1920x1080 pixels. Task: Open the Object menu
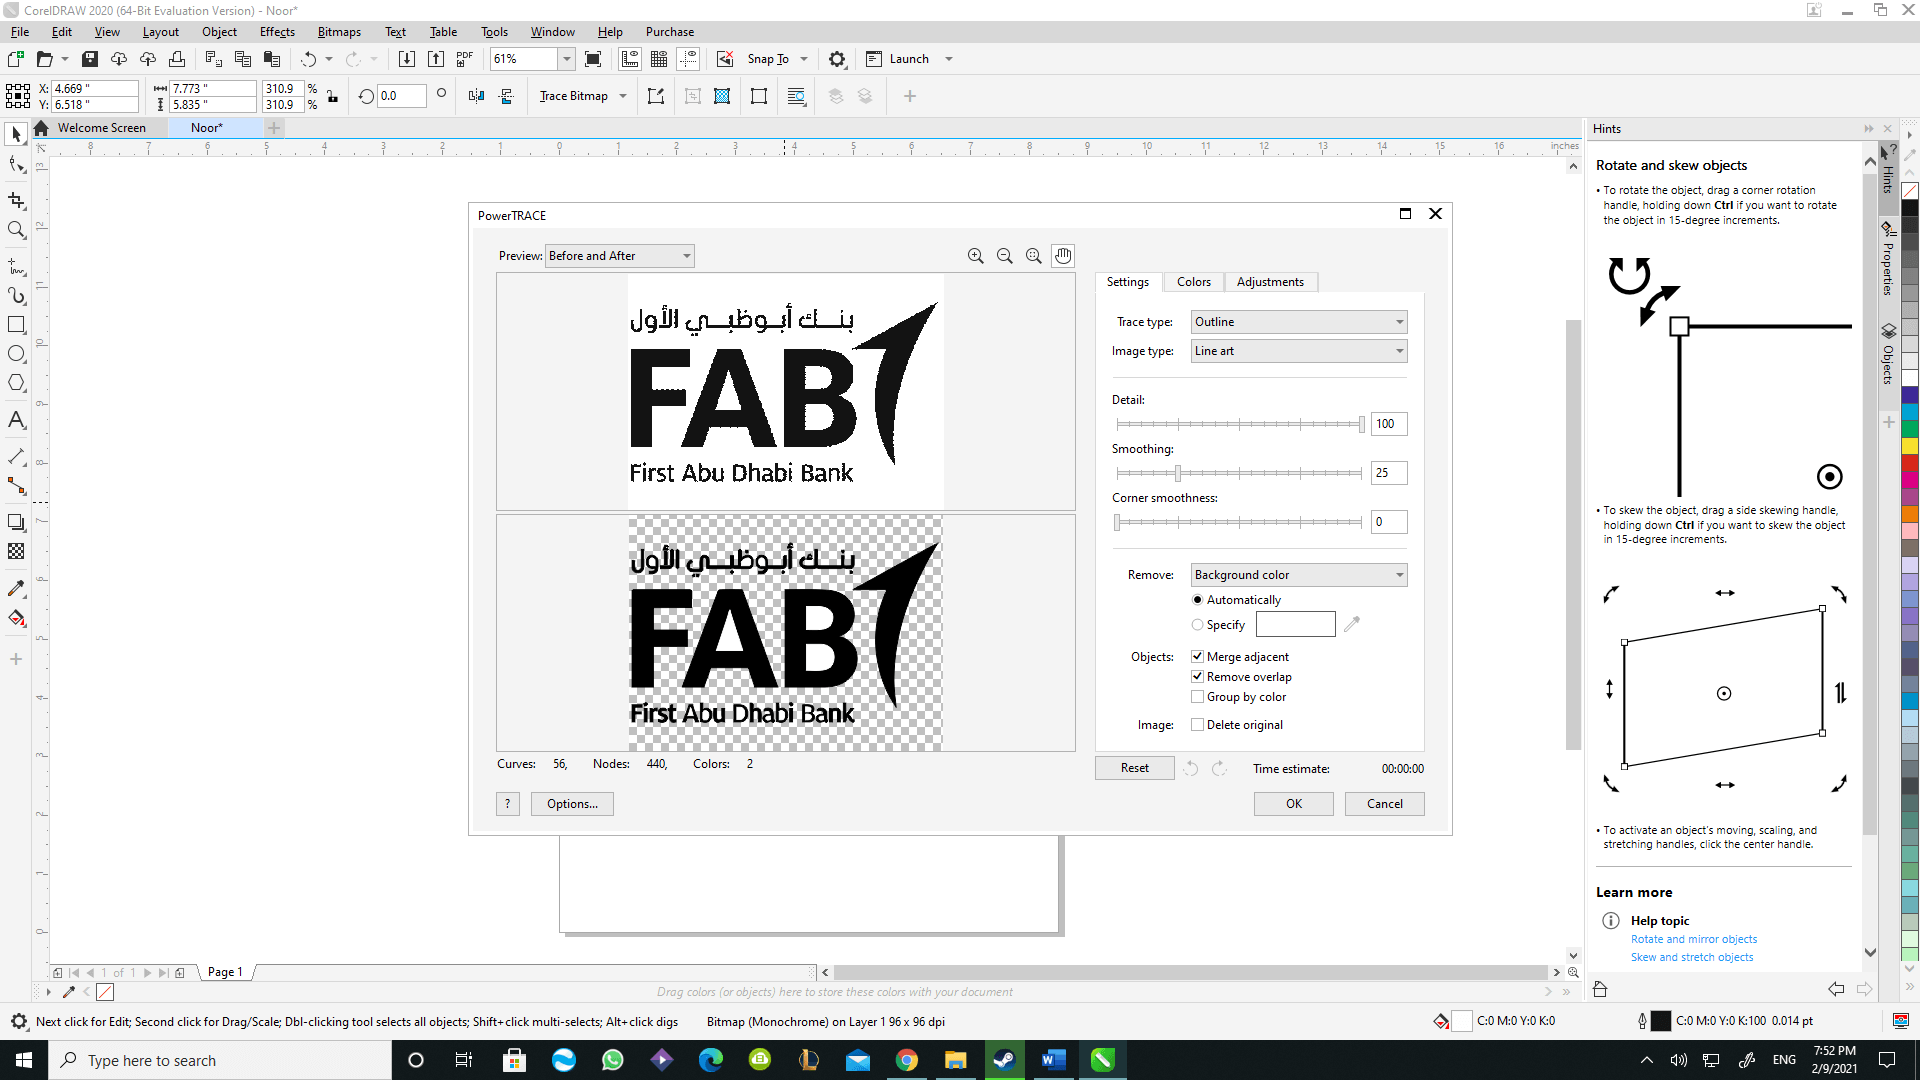(219, 32)
